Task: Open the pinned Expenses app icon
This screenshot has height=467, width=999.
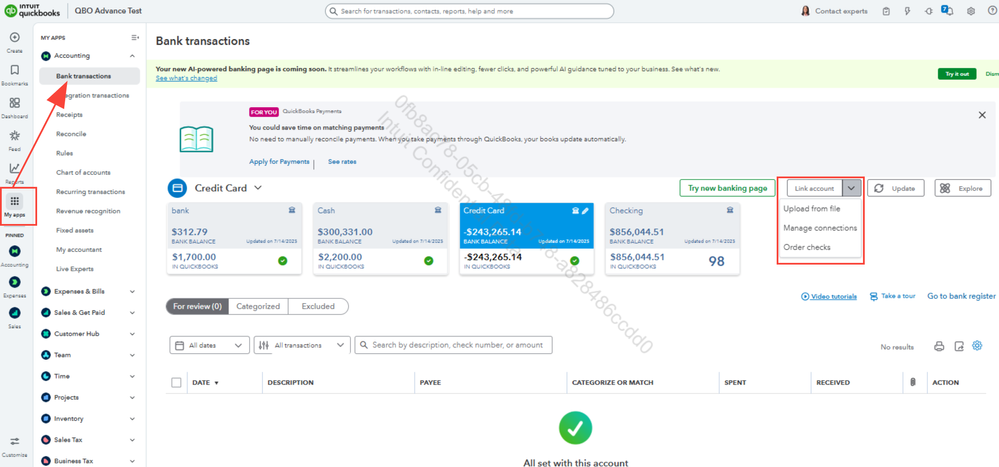Action: (x=15, y=282)
